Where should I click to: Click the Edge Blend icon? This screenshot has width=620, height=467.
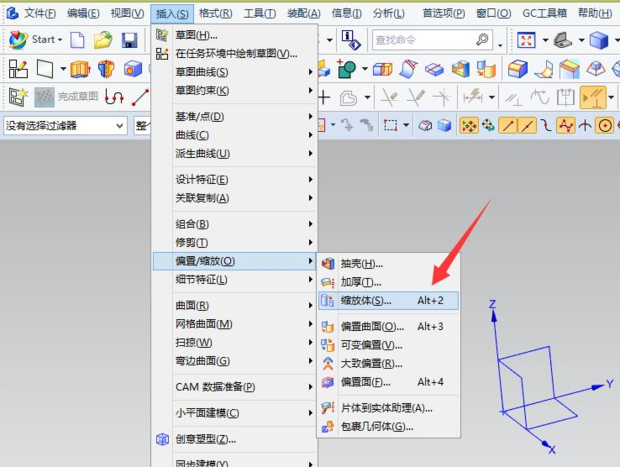click(x=517, y=69)
